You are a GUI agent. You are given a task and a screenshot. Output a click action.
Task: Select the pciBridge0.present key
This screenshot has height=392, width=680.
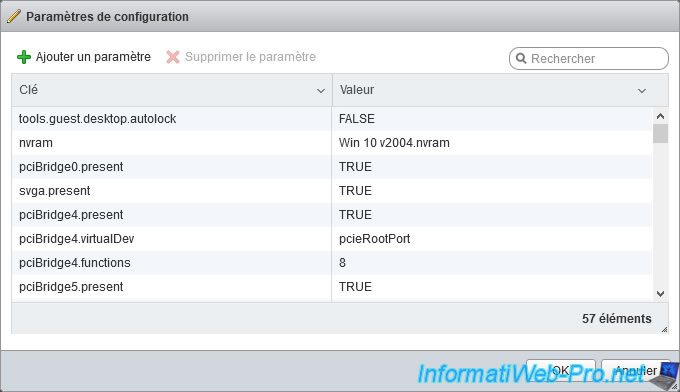71,167
